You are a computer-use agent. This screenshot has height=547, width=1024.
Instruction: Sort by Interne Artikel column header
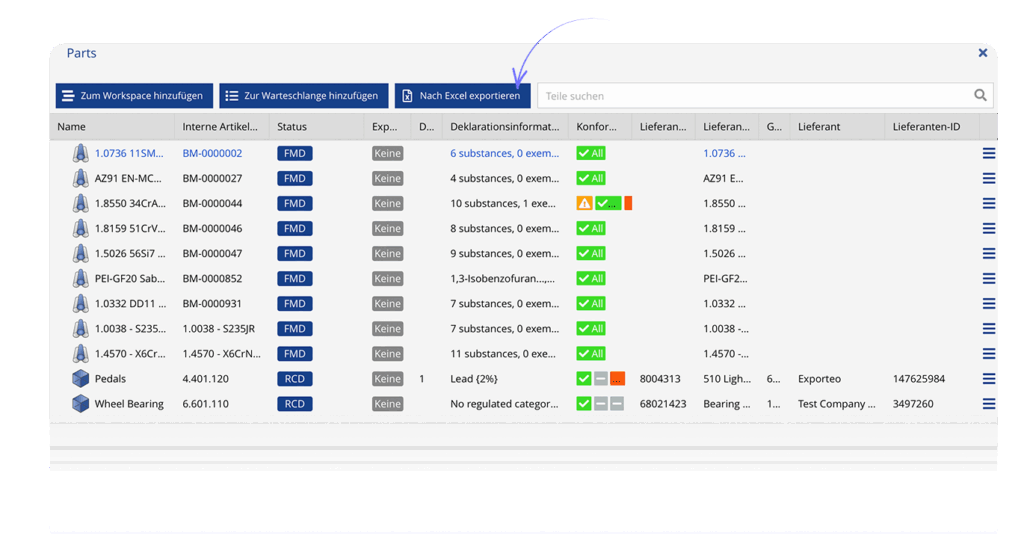click(220, 127)
